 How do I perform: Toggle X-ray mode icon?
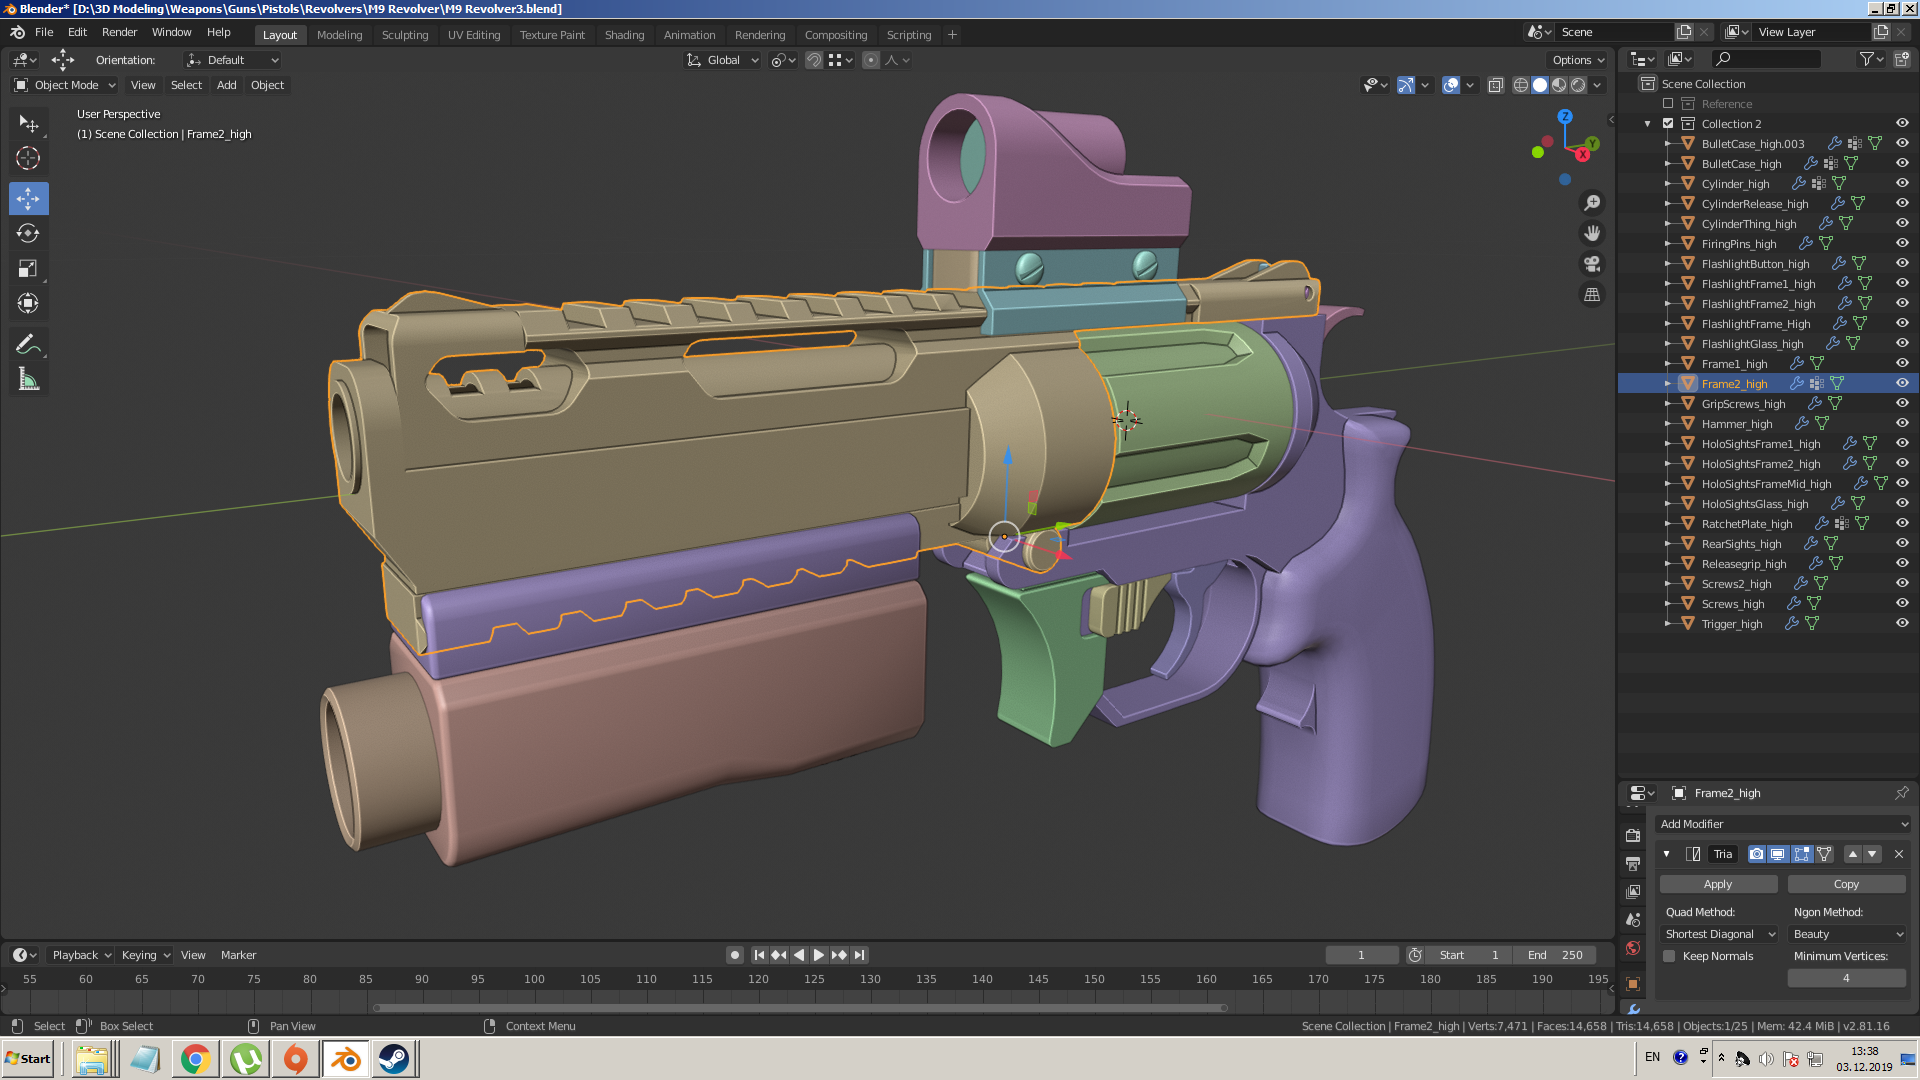[x=1496, y=85]
